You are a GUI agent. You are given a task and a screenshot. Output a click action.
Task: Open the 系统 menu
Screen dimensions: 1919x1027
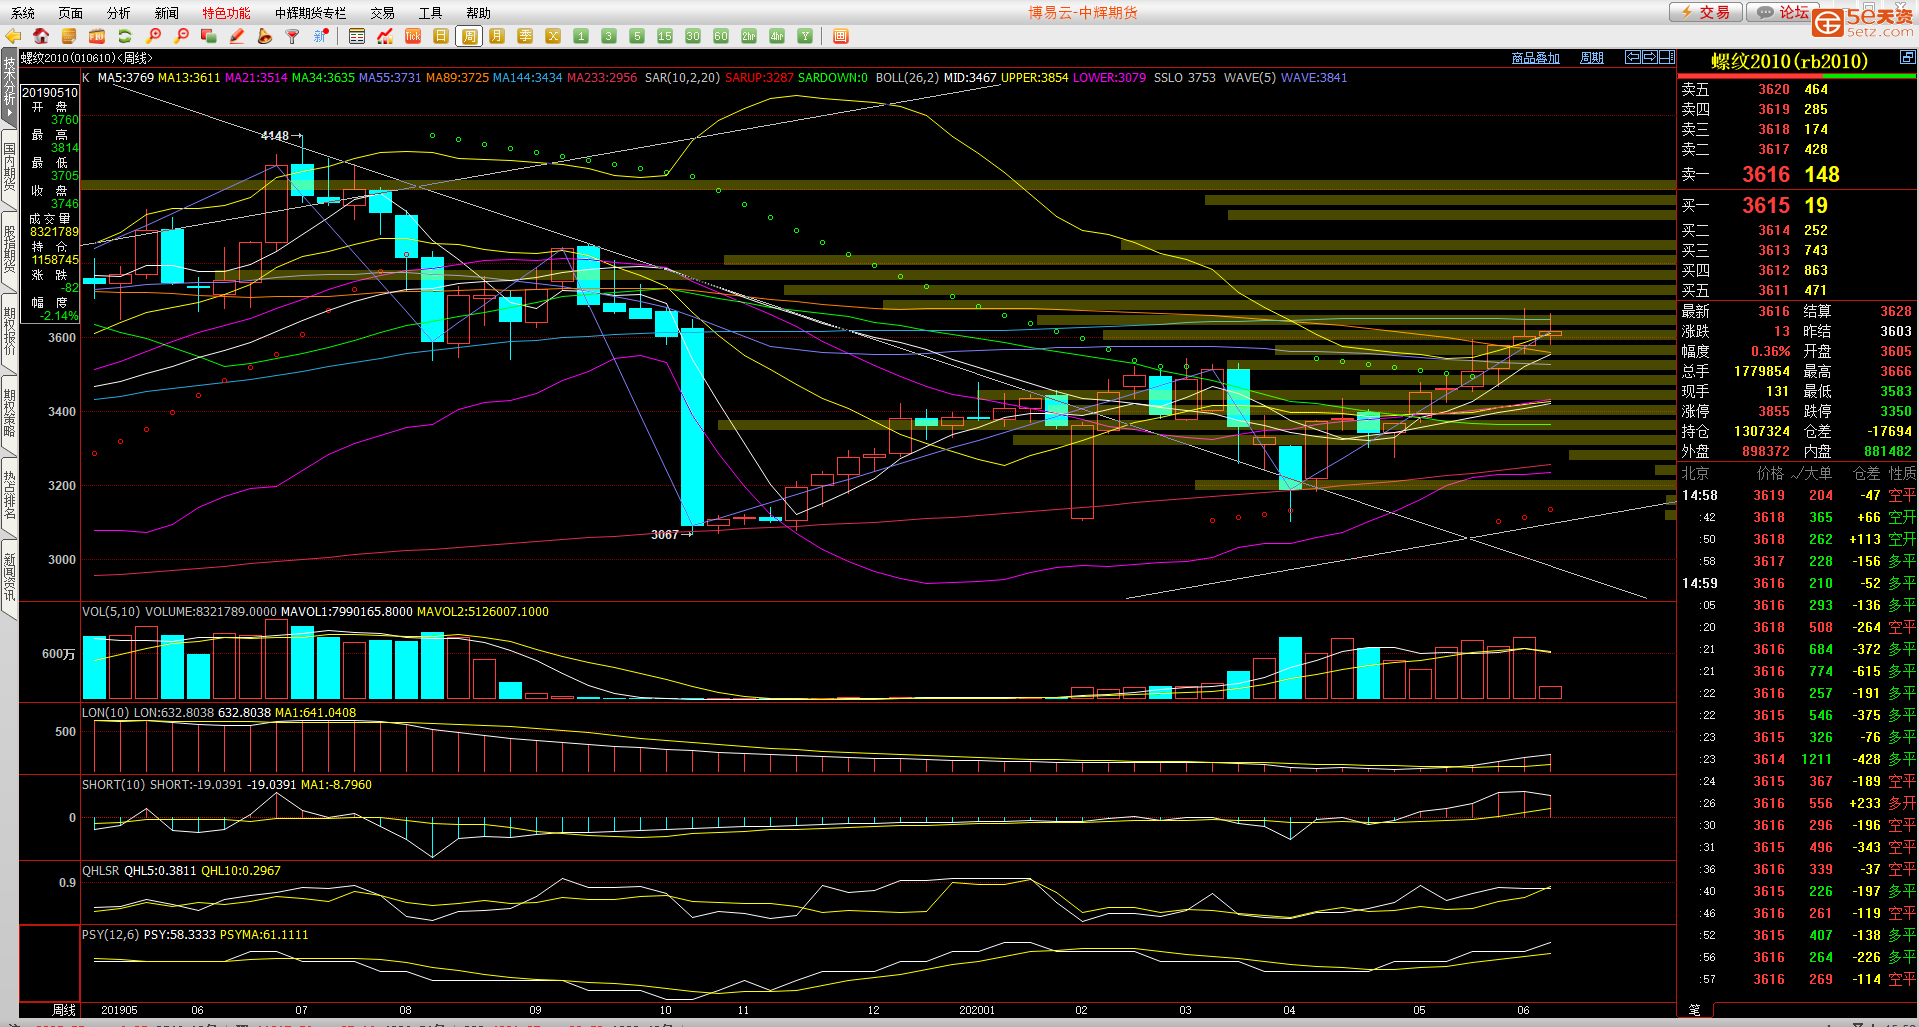tap(23, 13)
